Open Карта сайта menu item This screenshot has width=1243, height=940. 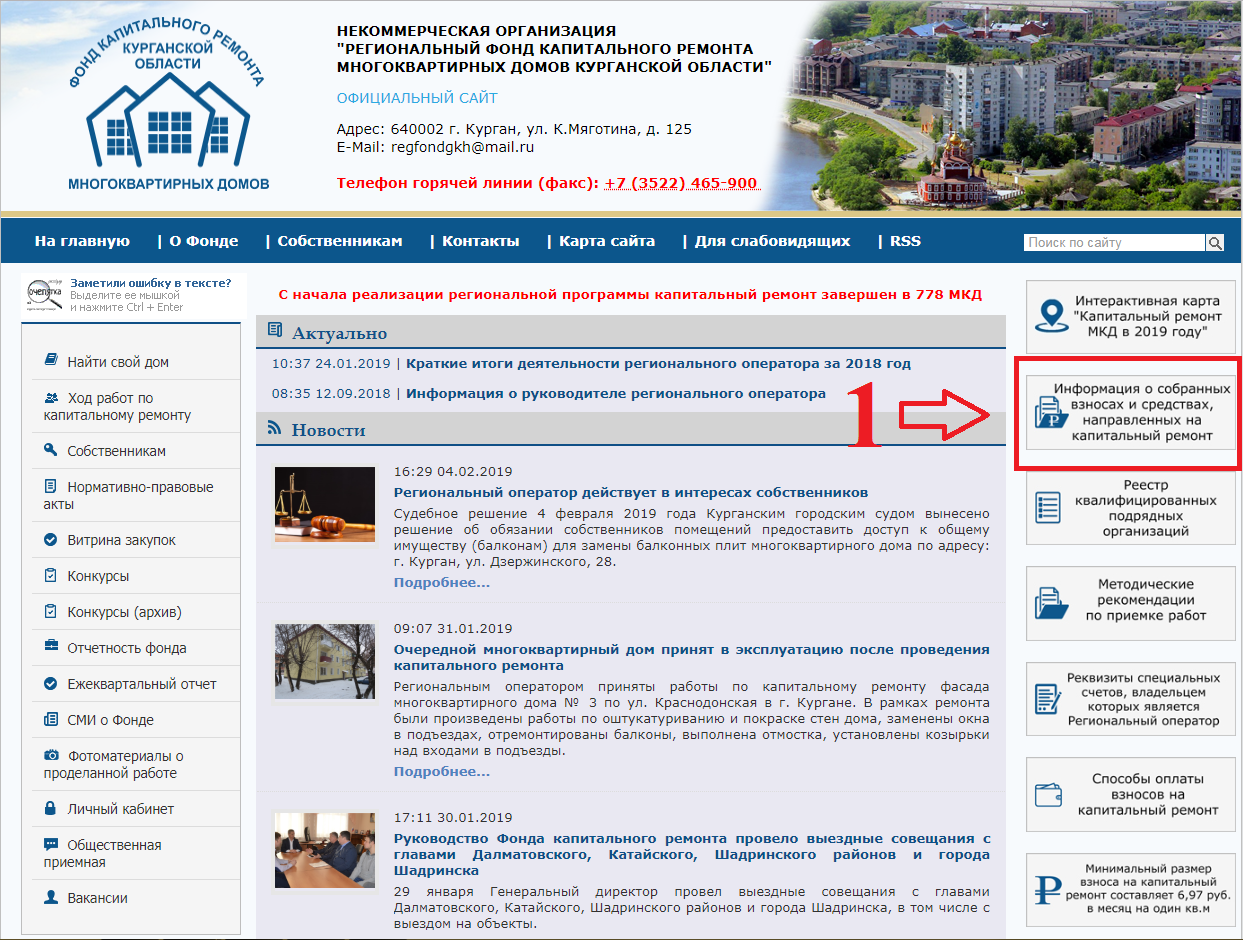click(607, 241)
